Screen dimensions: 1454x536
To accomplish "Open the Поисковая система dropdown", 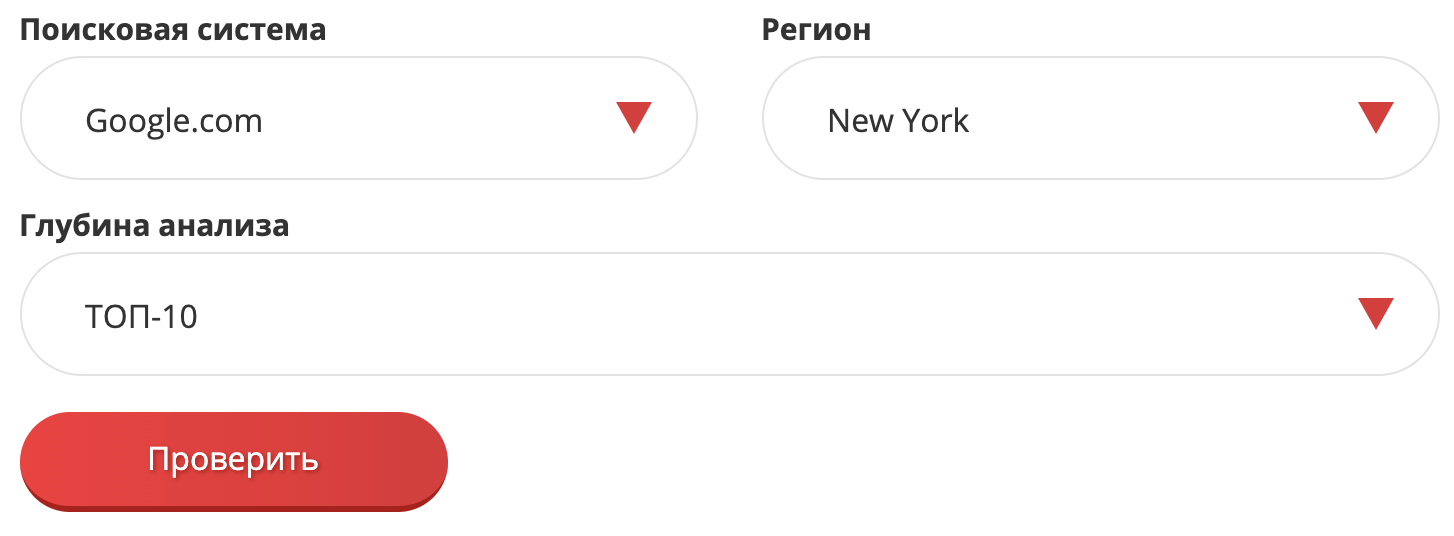I will (x=359, y=118).
